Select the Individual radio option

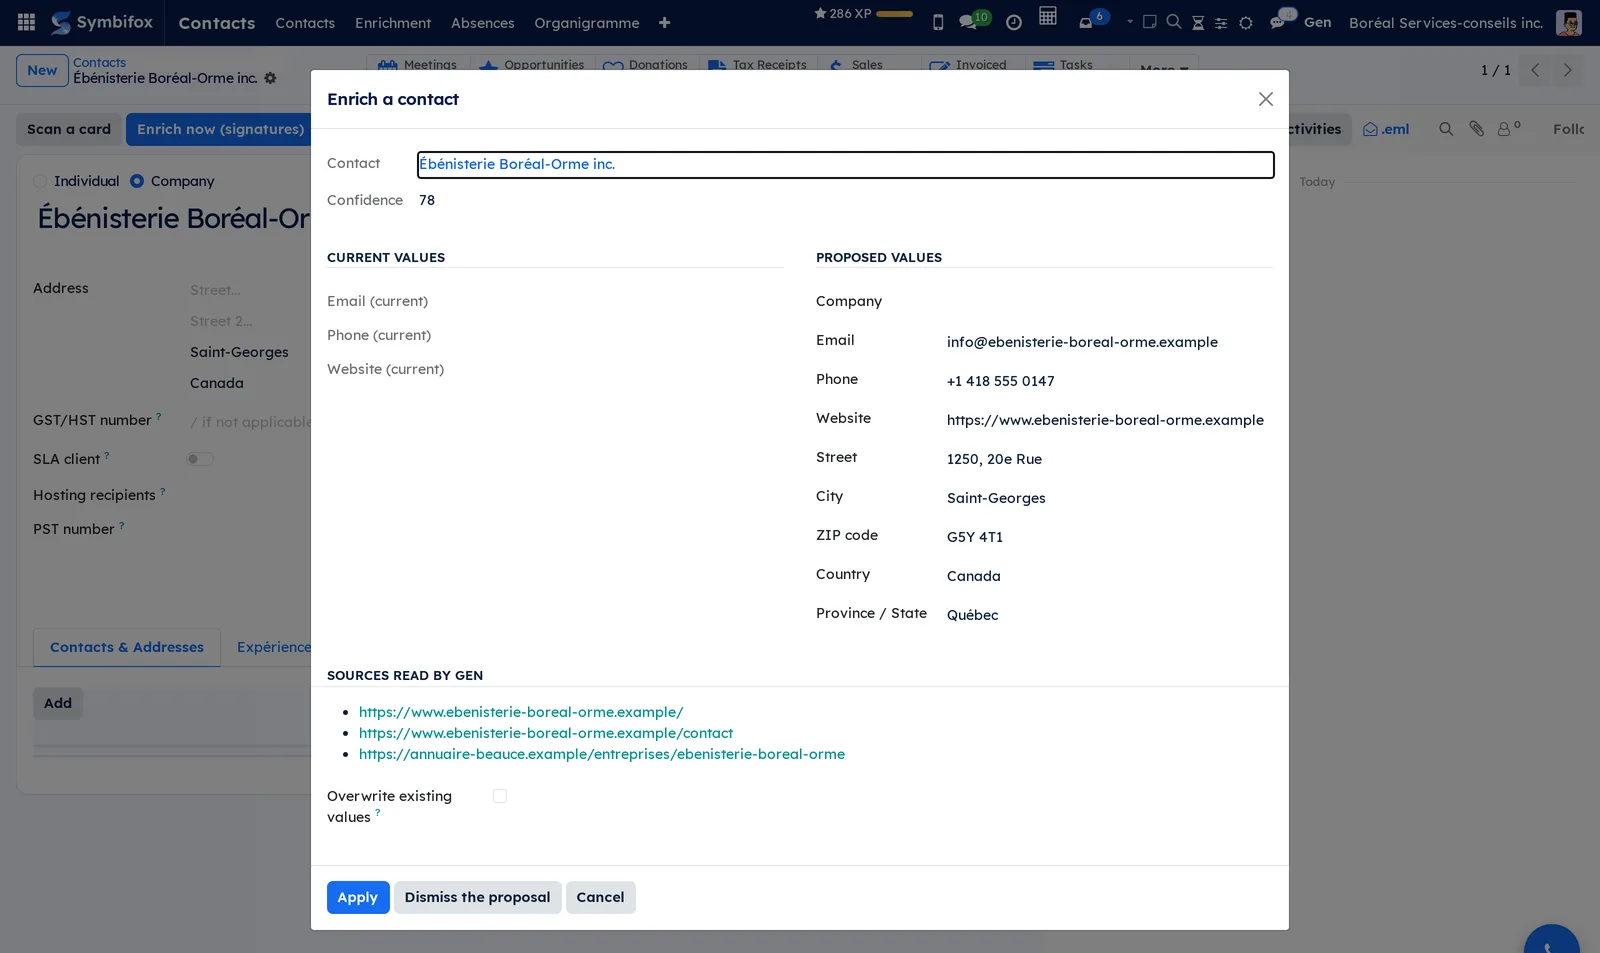40,181
